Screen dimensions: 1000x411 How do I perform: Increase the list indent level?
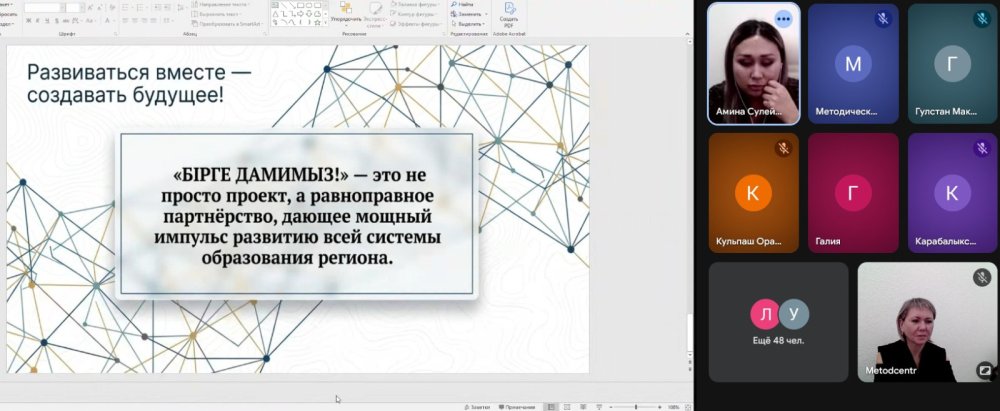click(x=166, y=8)
